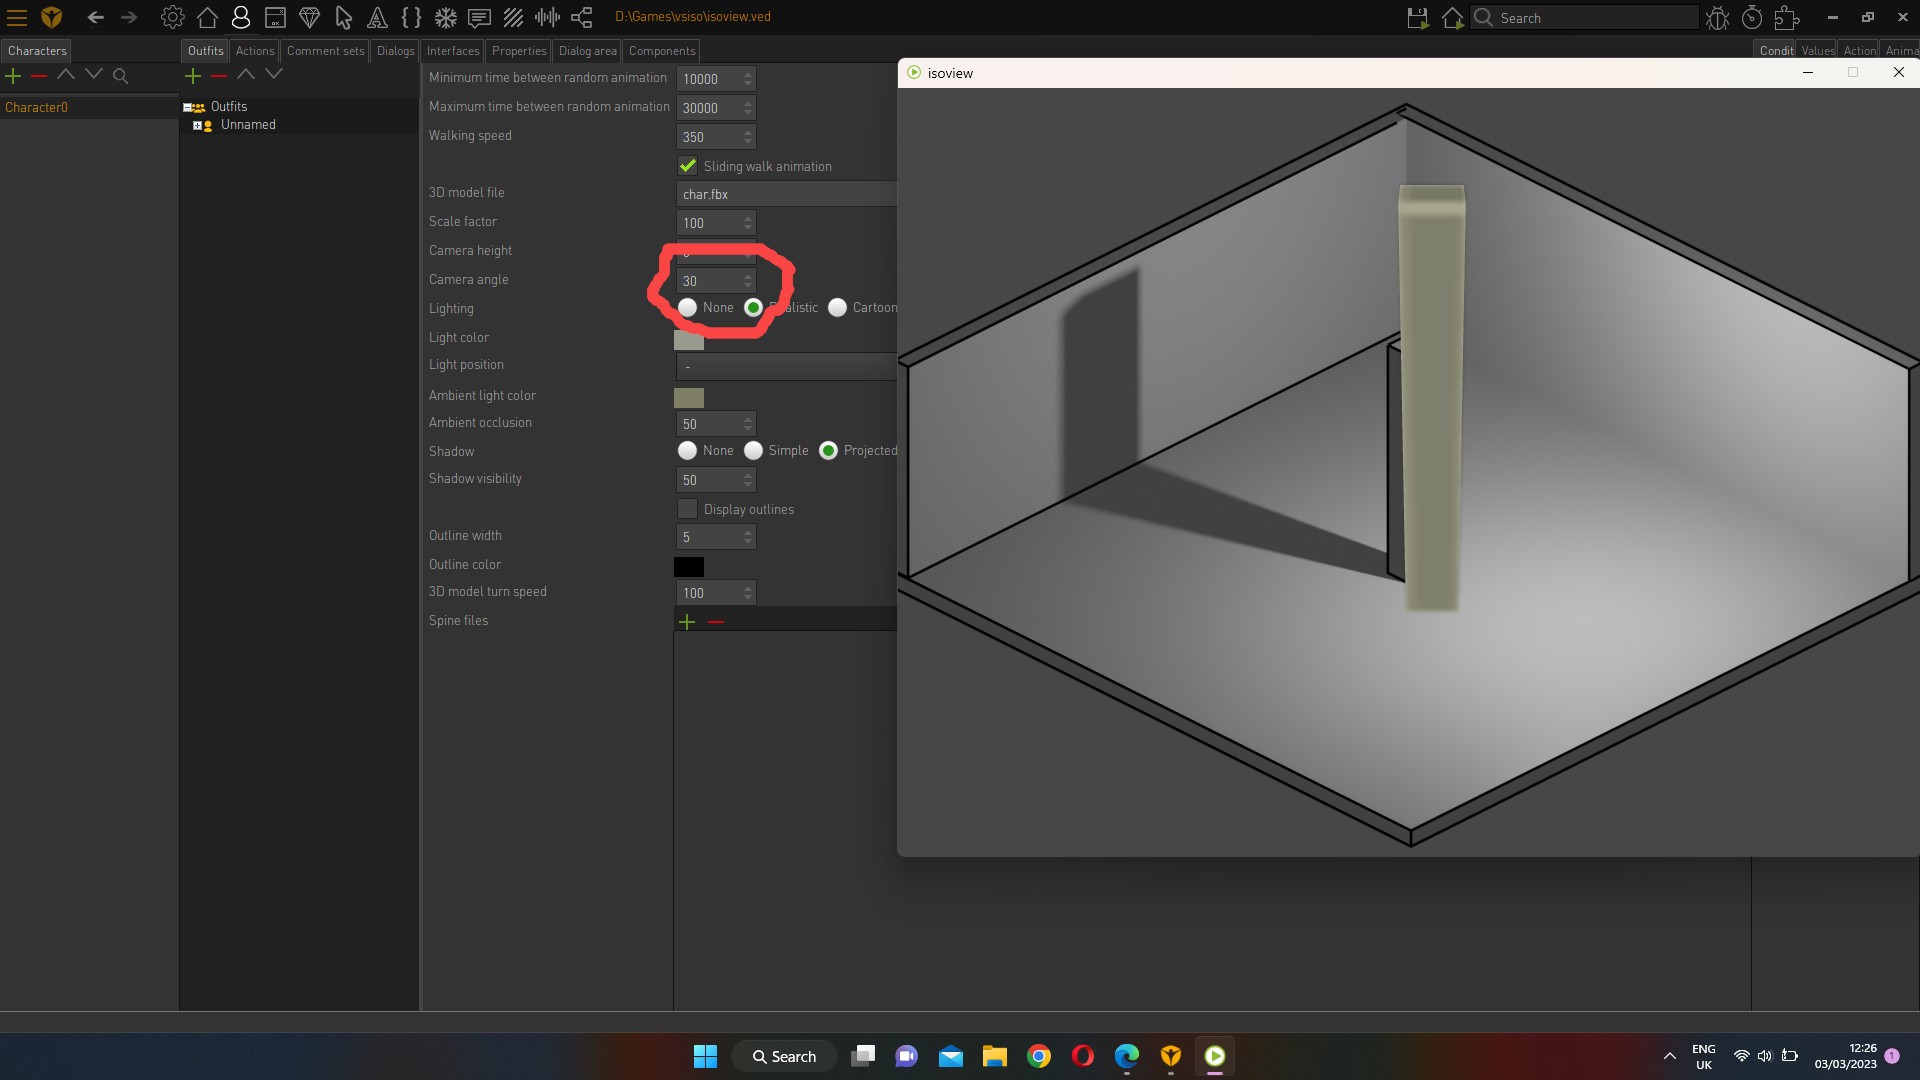The image size is (1920, 1080).
Task: Open the Comment sets tab
Action: pyautogui.click(x=325, y=50)
